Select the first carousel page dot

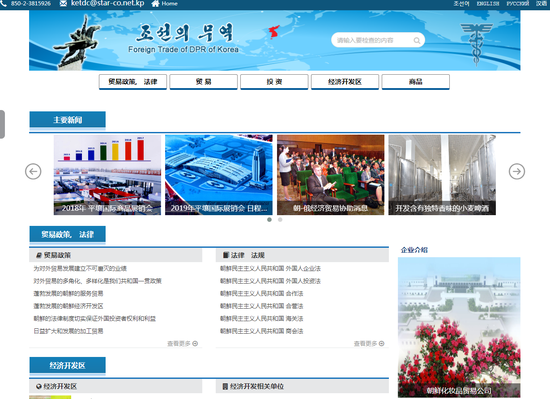click(269, 219)
